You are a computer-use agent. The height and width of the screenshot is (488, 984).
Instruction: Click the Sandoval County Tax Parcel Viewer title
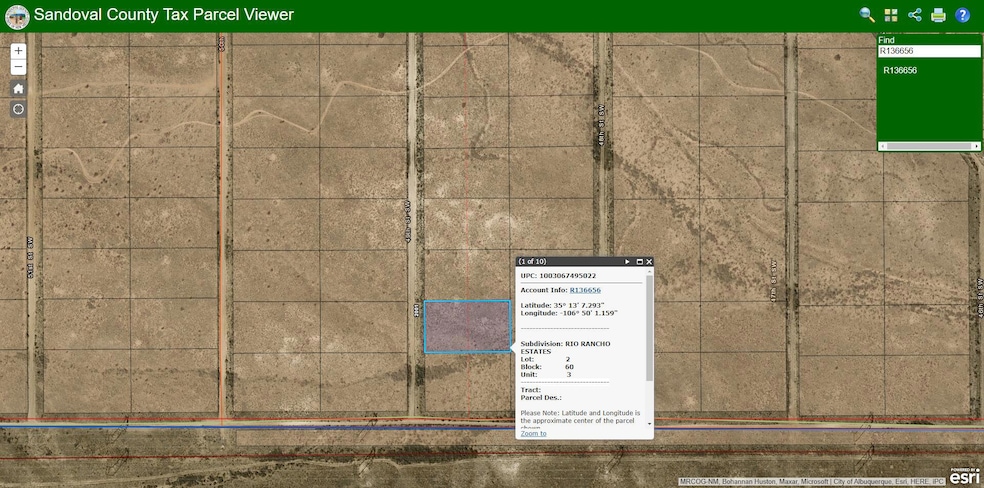coord(164,15)
